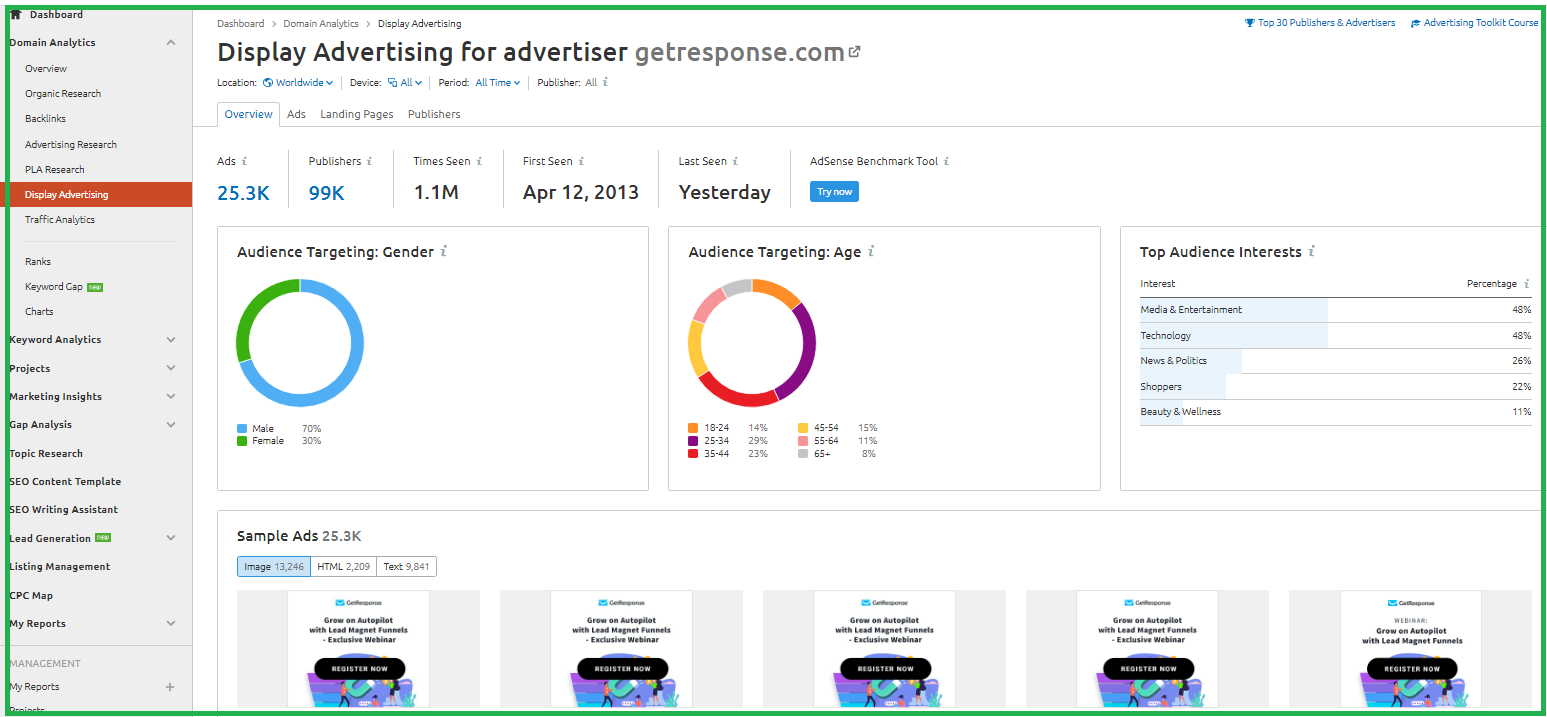This screenshot has height=717, width=1547.
Task: Open the Dashboard home icon
Action: click(x=16, y=14)
